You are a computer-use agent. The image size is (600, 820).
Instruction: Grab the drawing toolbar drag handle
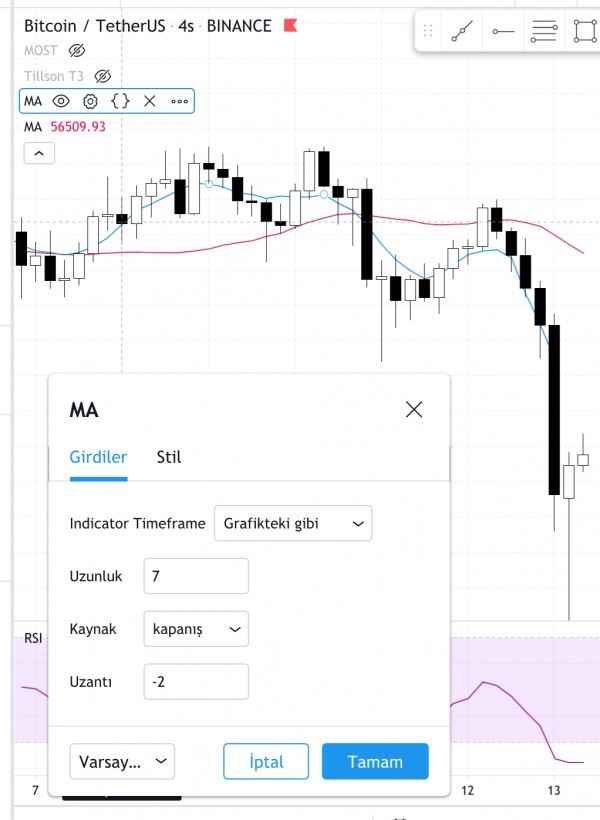(x=428, y=31)
